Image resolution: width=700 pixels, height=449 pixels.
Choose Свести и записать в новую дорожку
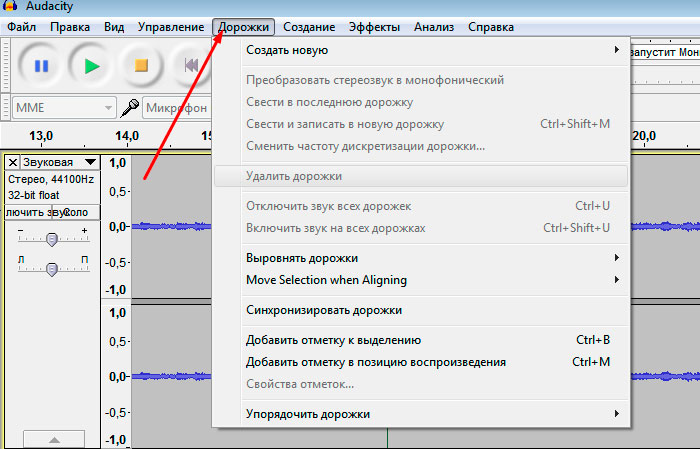(x=421, y=124)
